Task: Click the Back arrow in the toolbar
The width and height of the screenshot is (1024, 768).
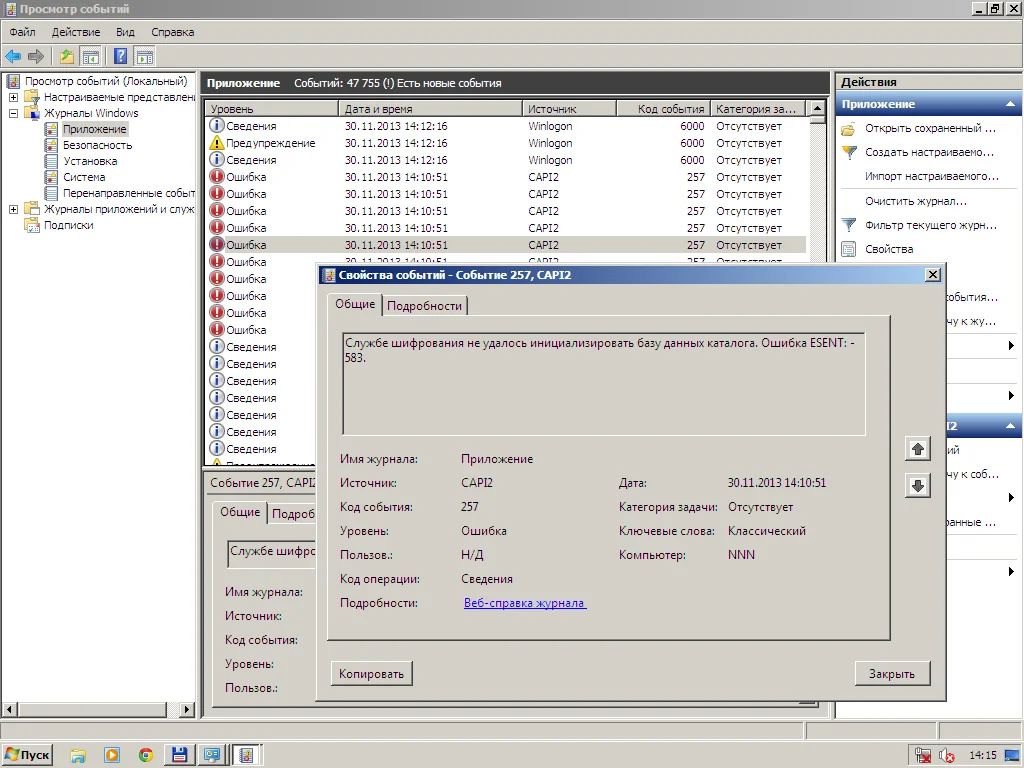Action: (13, 56)
